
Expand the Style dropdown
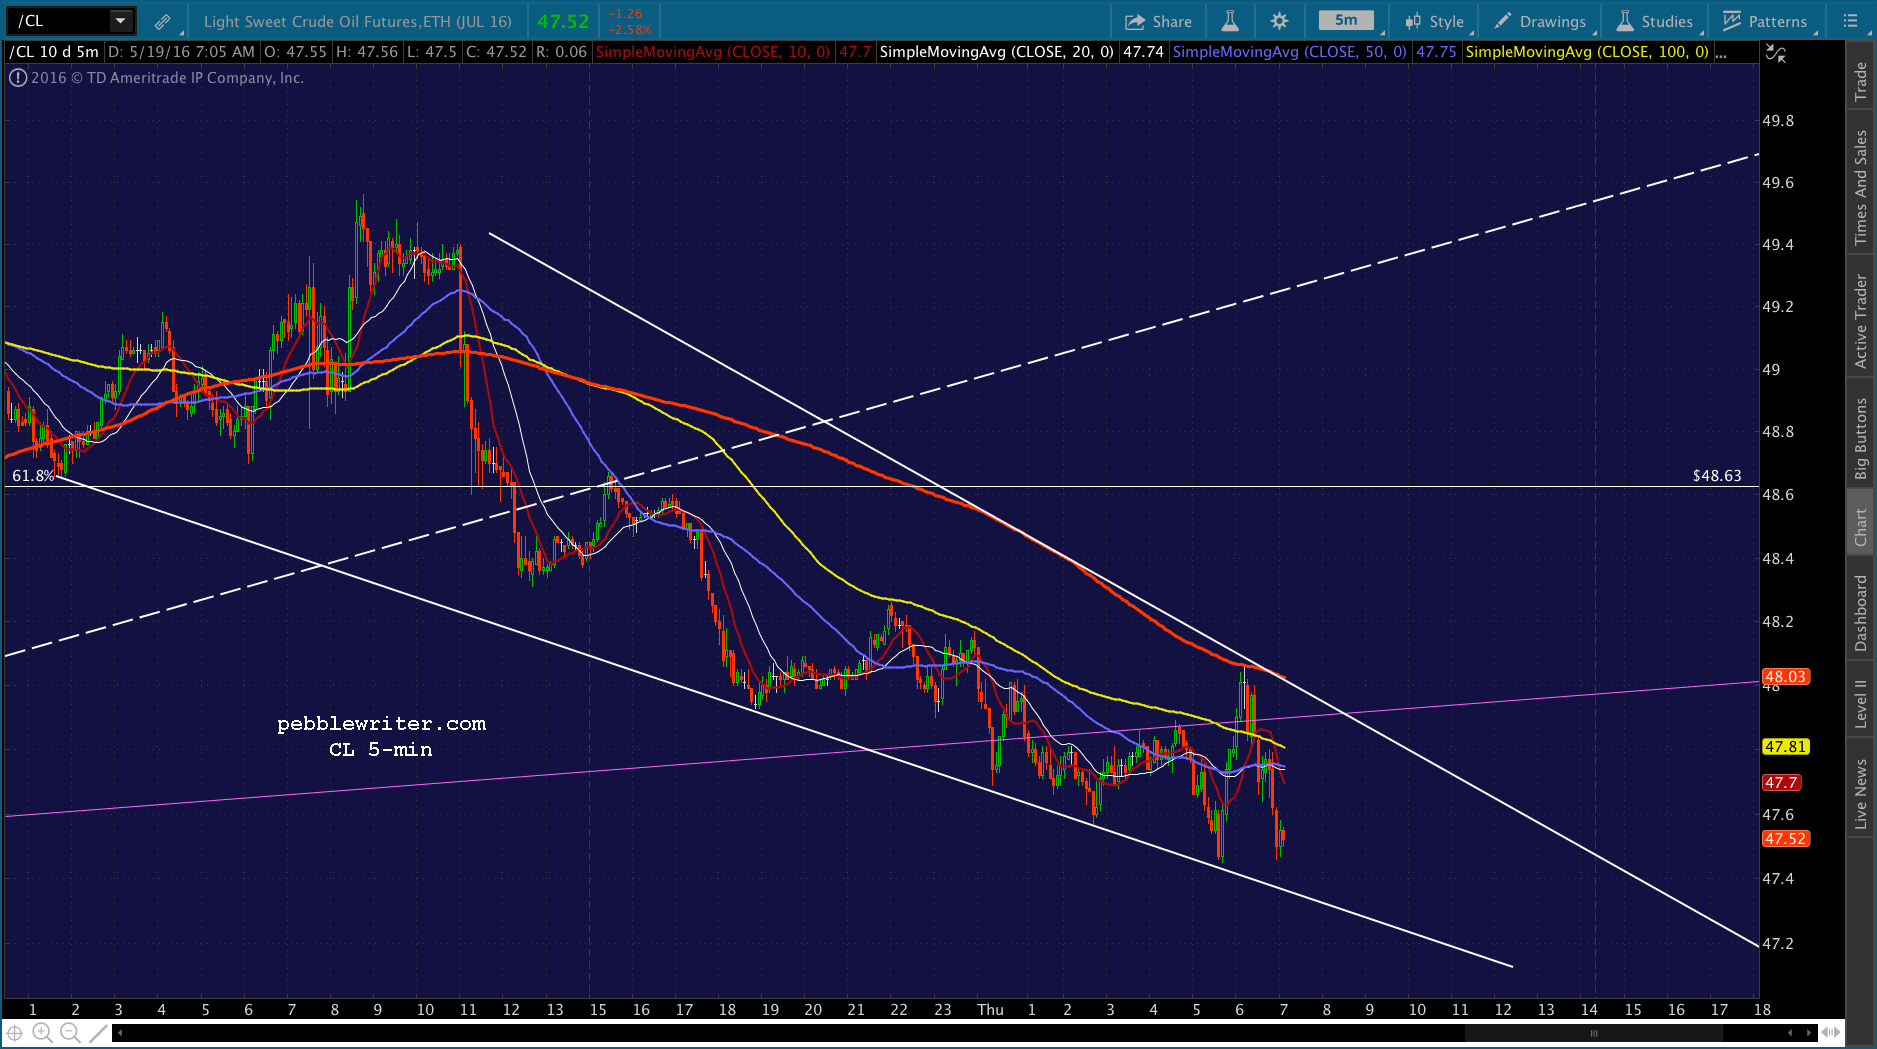pos(1435,21)
